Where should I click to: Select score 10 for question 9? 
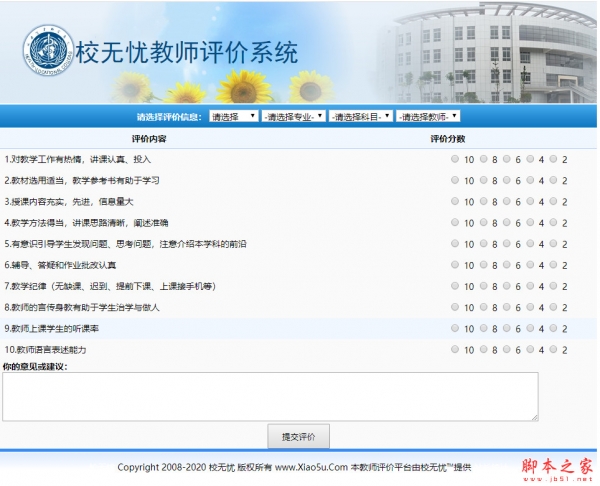tap(455, 328)
